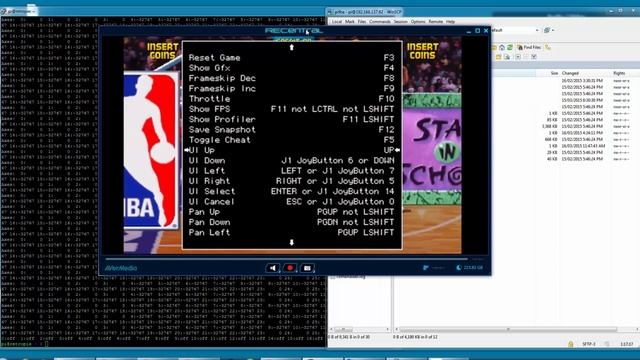Mute audio with the RECentral speaker icon
The width and height of the screenshot is (640, 360).
[x=273, y=268]
